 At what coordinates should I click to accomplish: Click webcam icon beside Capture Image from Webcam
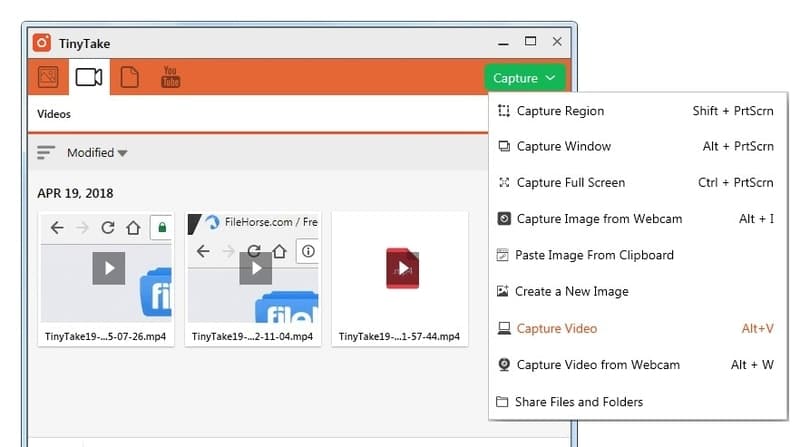[x=504, y=218]
